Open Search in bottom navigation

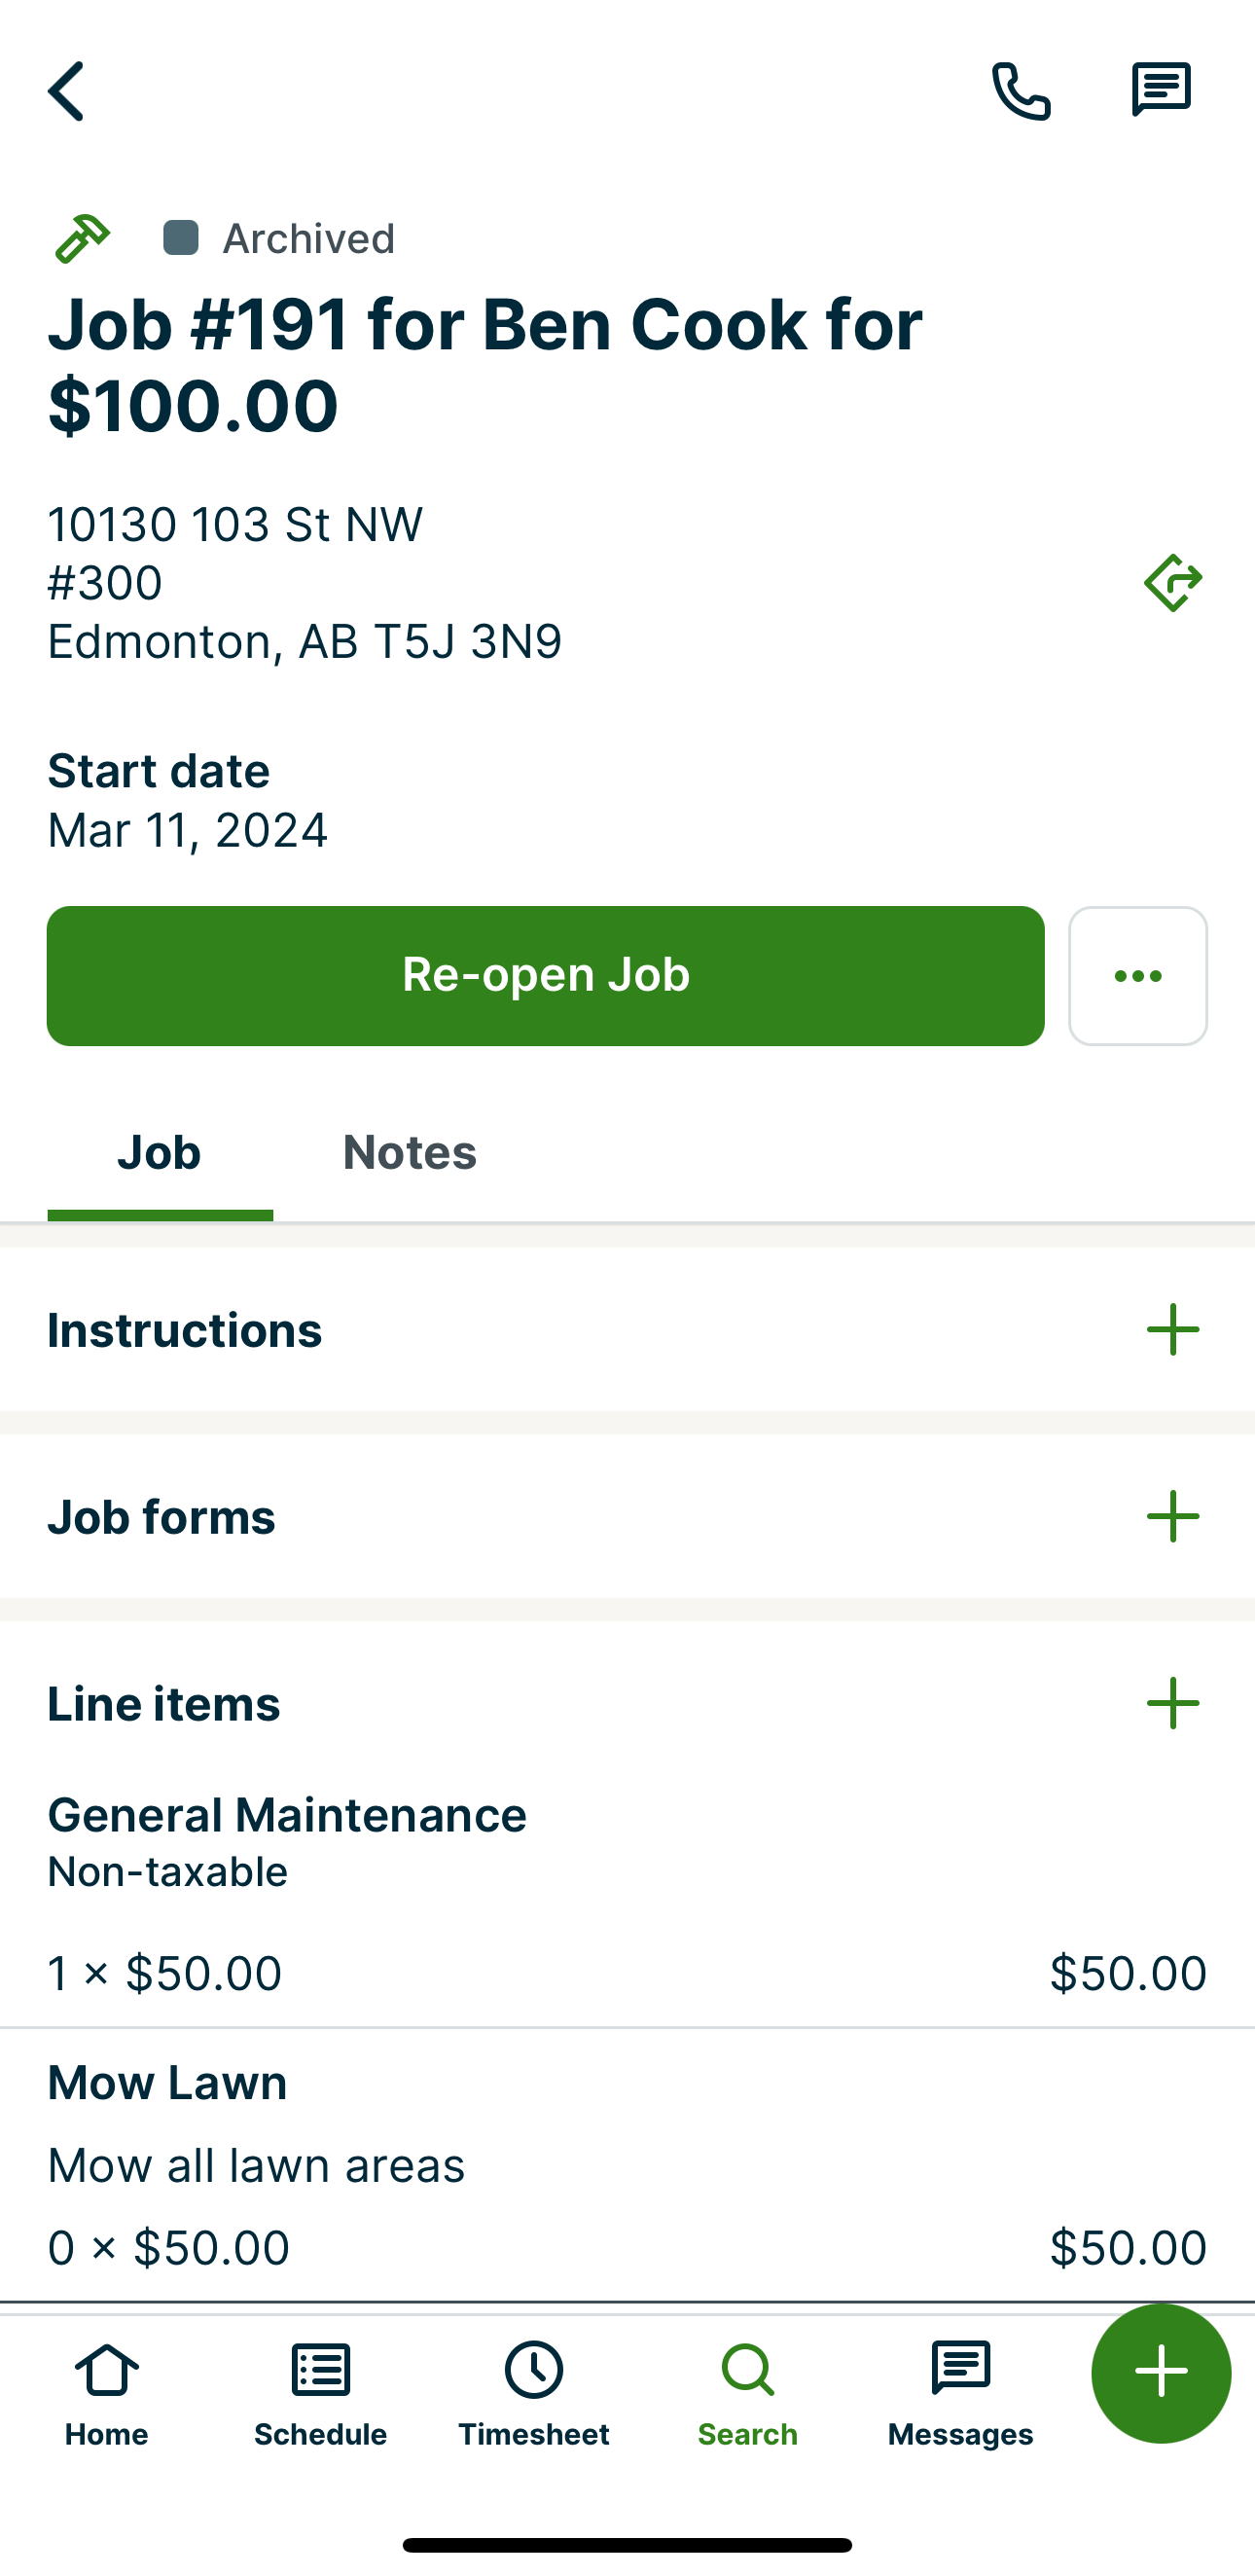(x=747, y=2391)
